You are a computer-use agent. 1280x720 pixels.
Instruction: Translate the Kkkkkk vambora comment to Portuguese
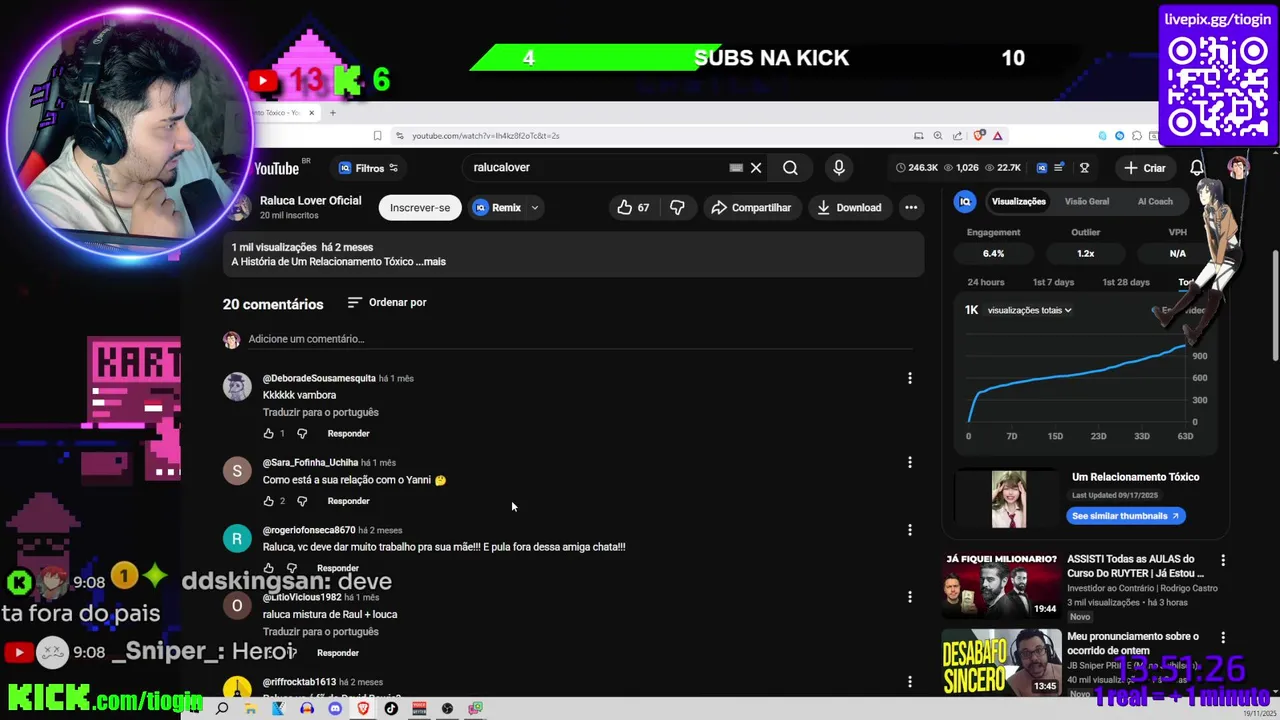(321, 412)
